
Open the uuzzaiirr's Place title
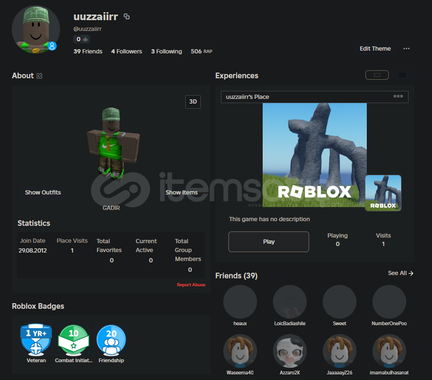(x=247, y=97)
